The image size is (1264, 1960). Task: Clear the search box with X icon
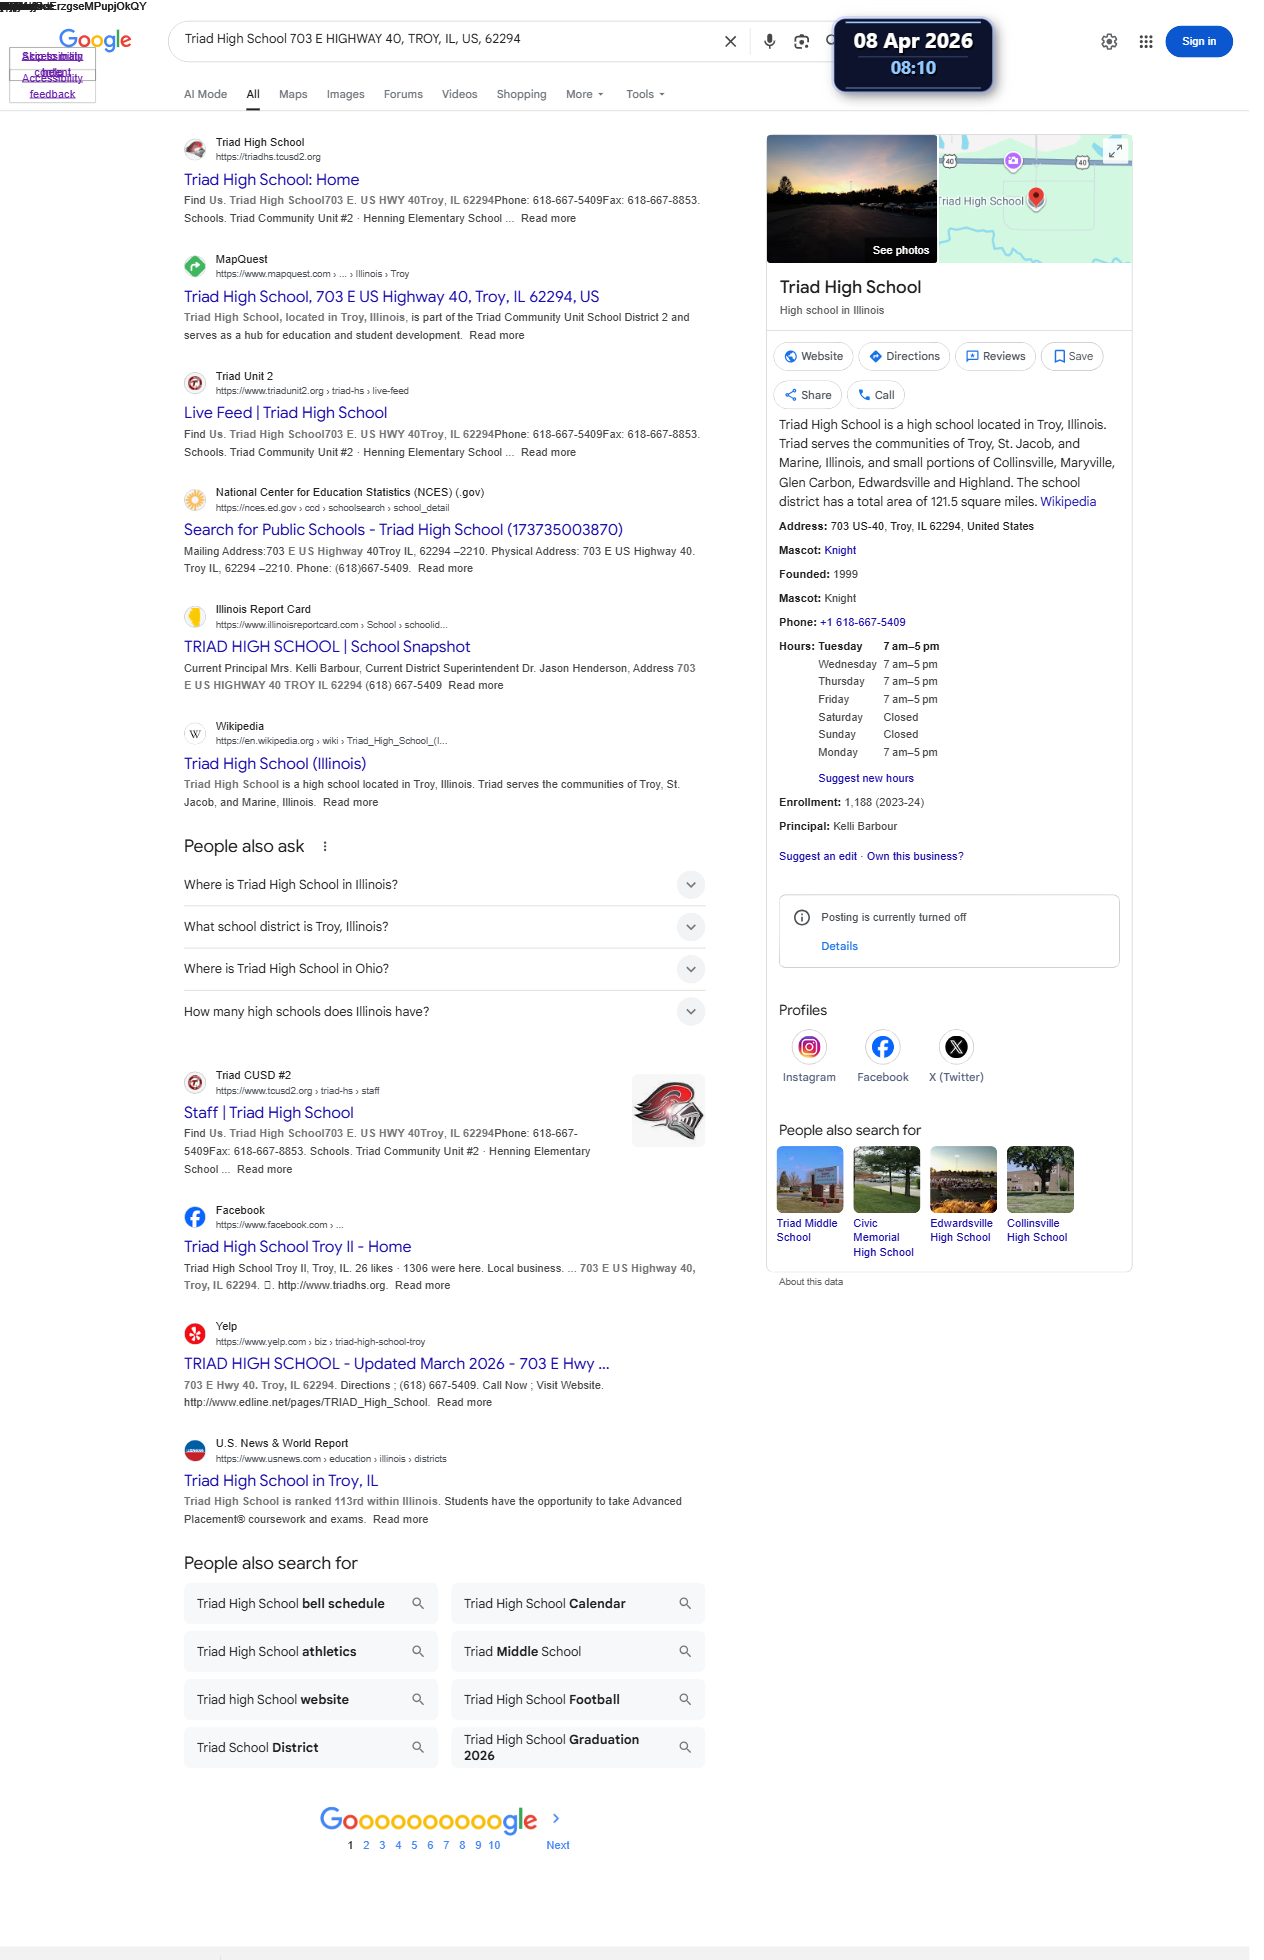point(730,41)
